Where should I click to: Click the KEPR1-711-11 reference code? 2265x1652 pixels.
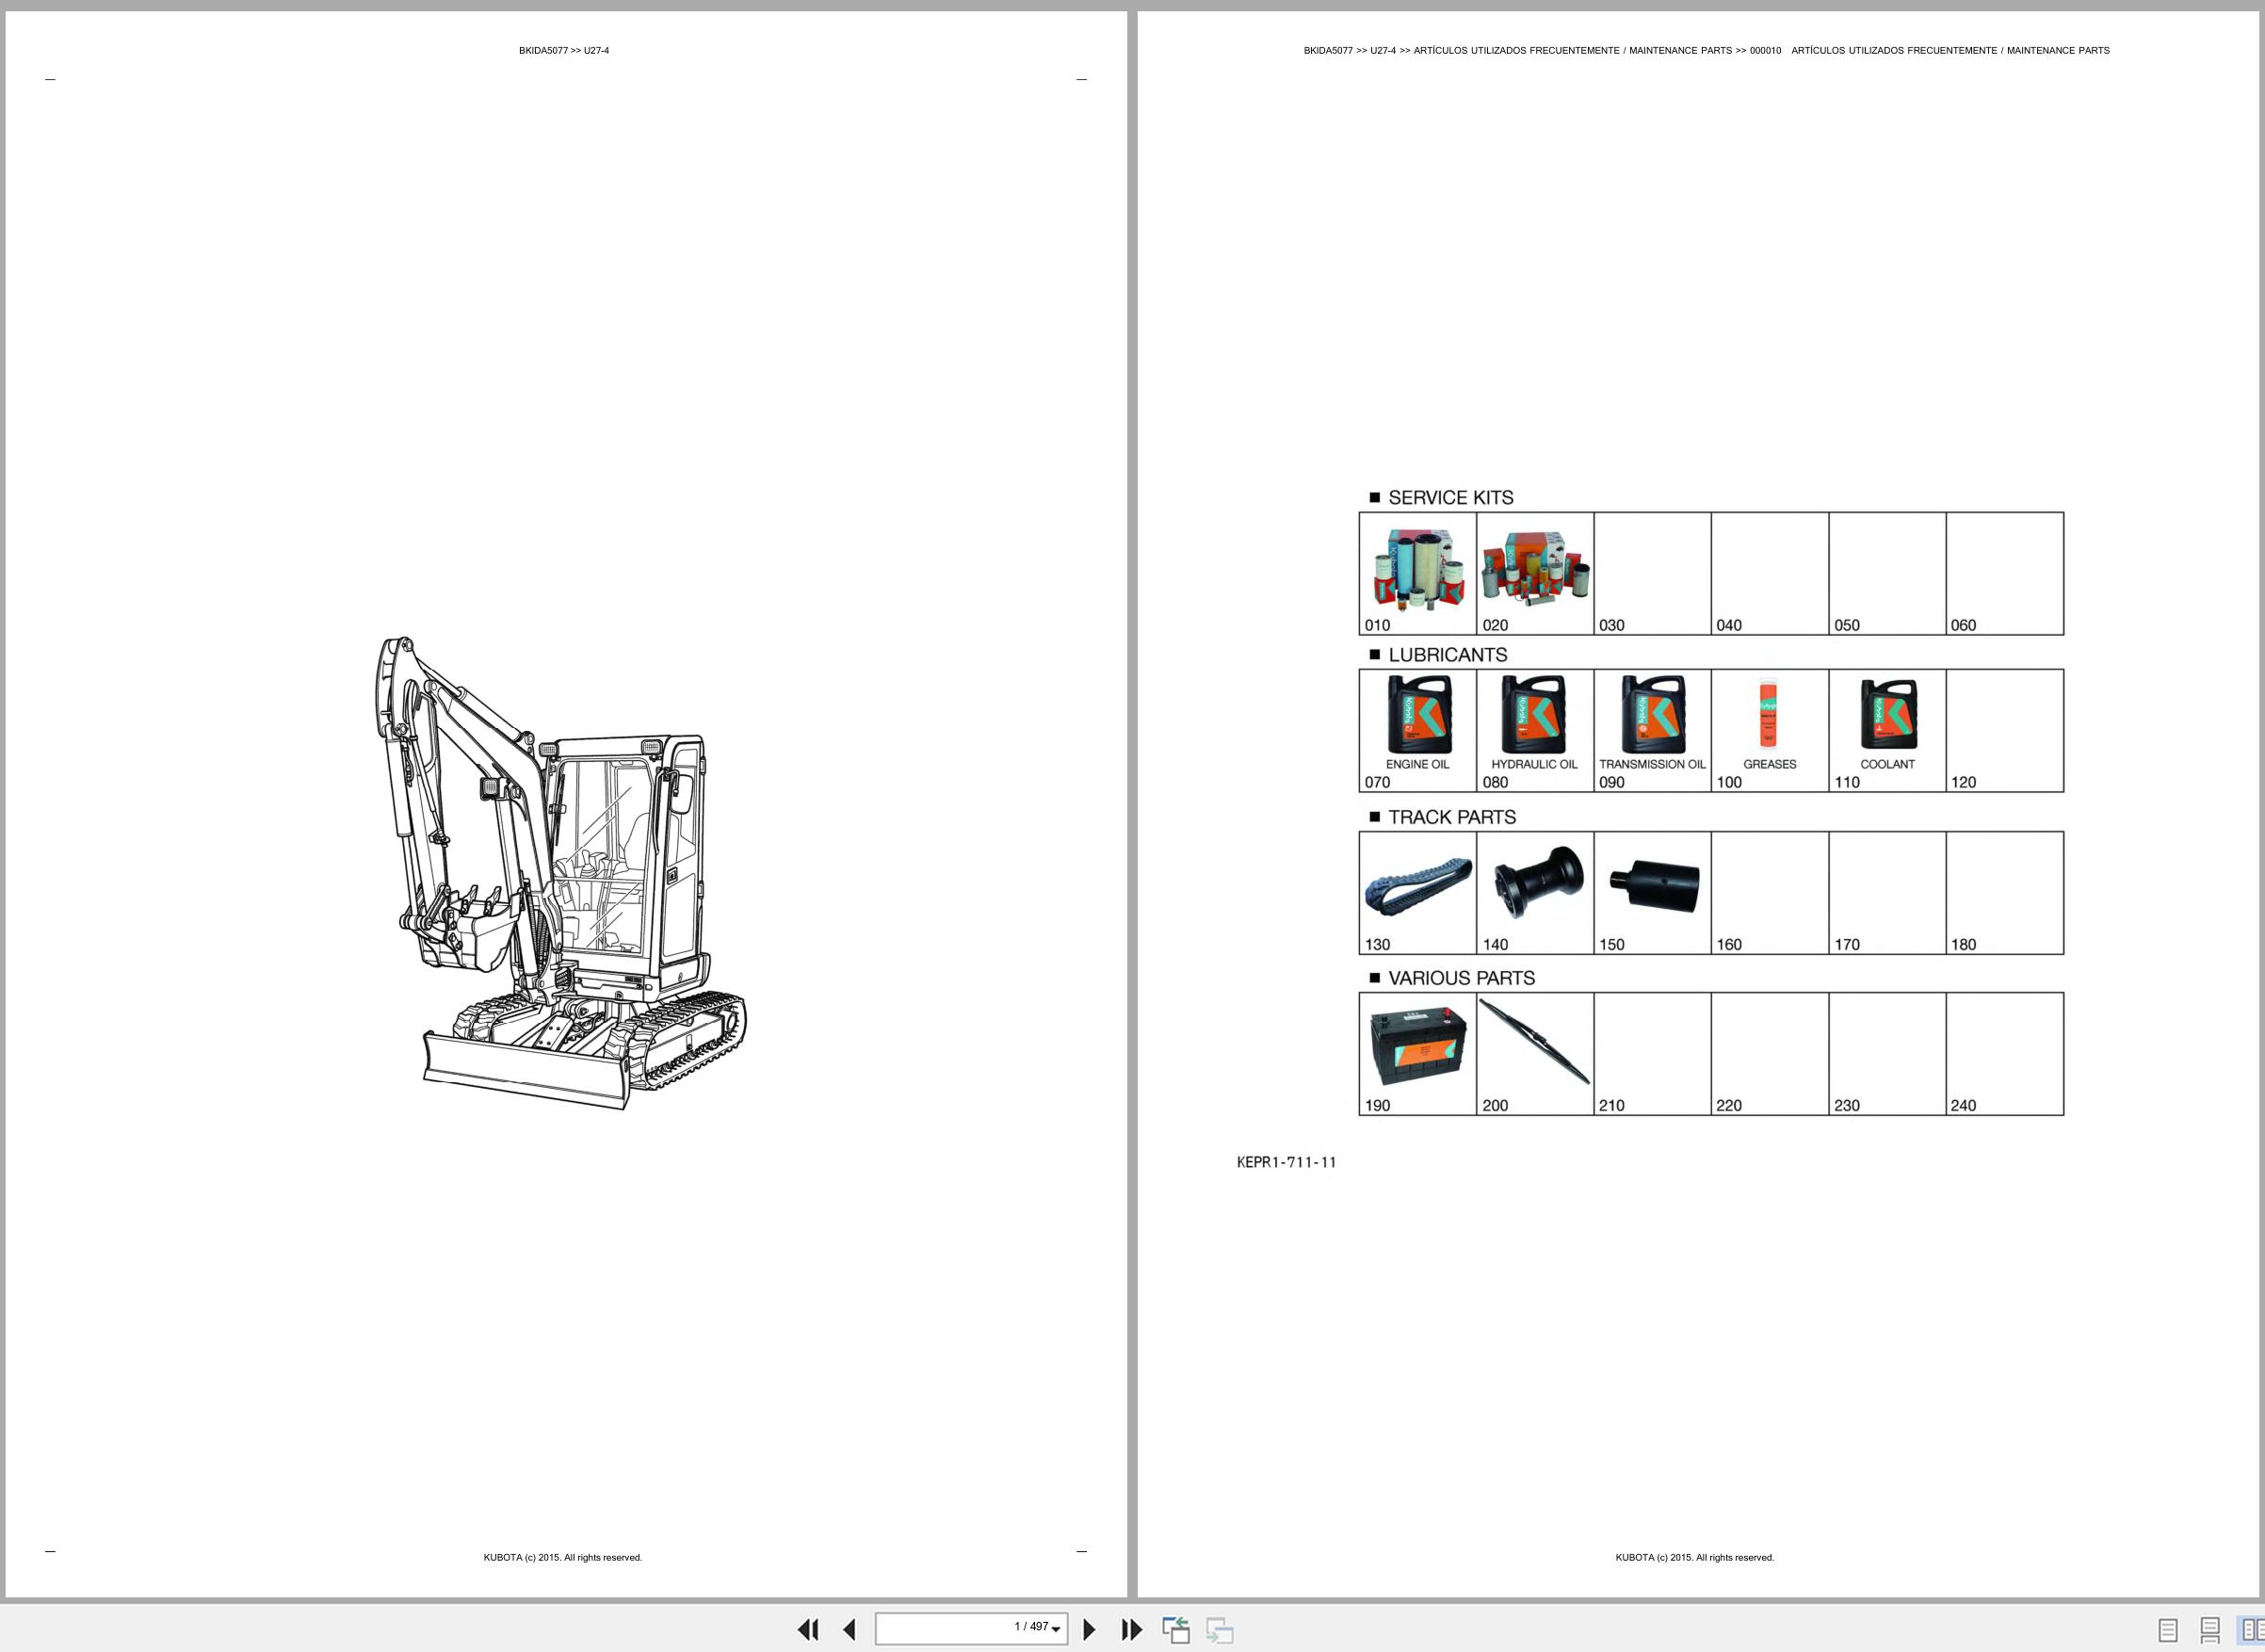point(1286,1162)
